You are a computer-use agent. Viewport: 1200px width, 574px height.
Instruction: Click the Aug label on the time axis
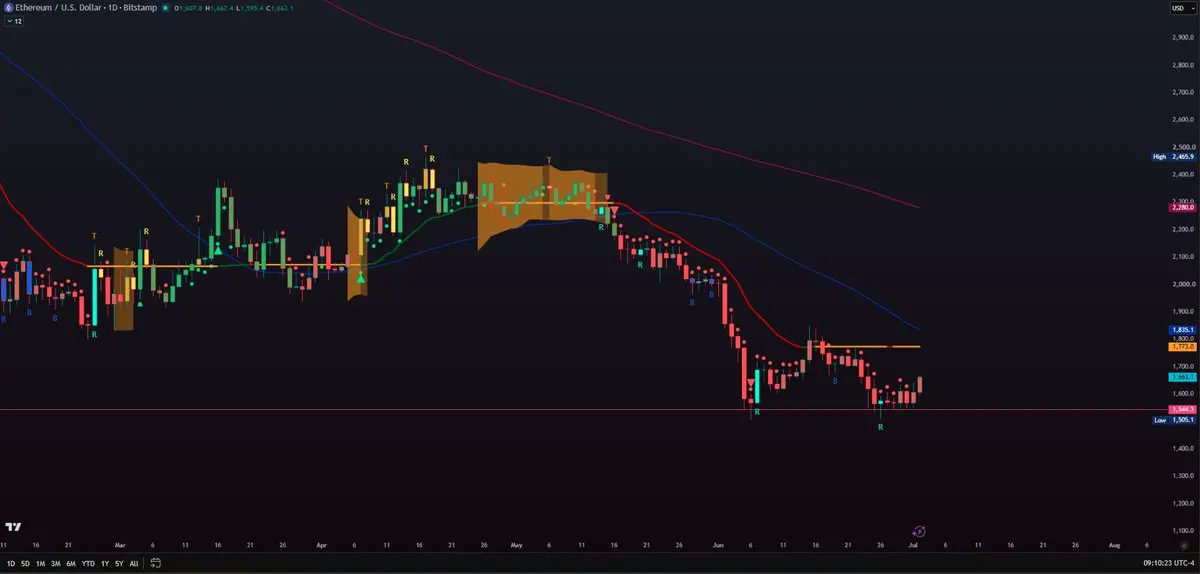click(1114, 546)
